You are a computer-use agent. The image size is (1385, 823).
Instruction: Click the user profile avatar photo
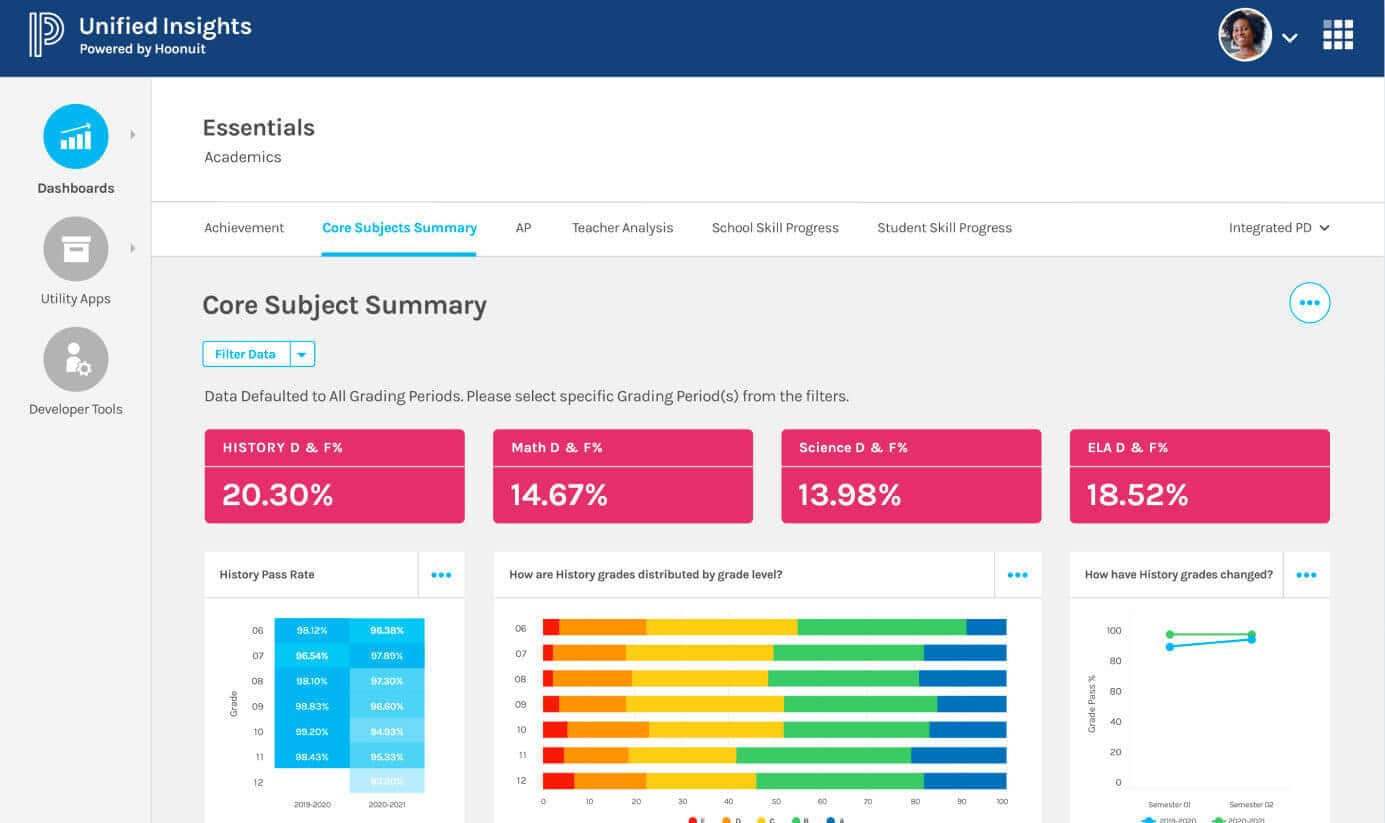click(x=1245, y=35)
